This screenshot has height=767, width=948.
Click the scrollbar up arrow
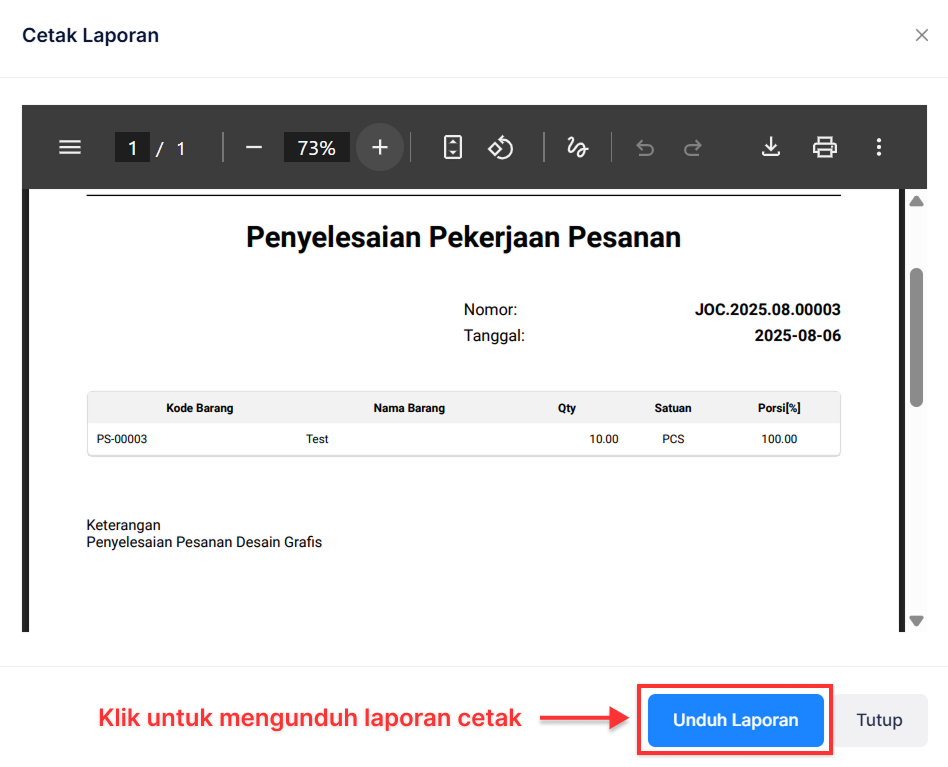(x=916, y=200)
